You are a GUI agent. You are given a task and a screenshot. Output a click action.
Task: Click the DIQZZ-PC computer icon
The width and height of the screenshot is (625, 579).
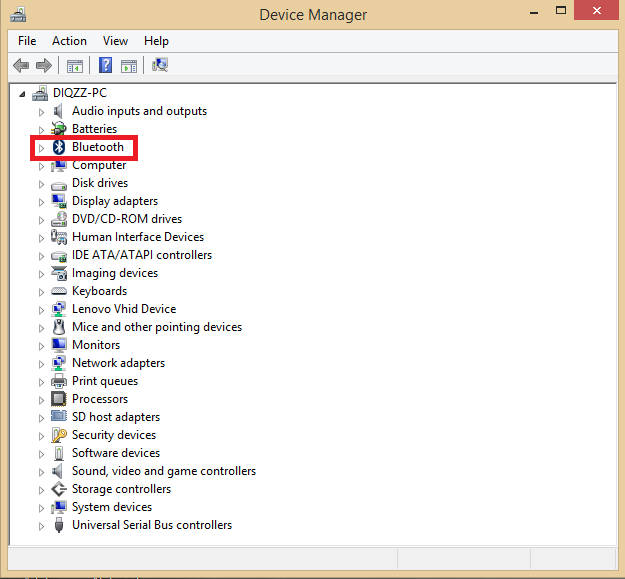click(x=40, y=93)
